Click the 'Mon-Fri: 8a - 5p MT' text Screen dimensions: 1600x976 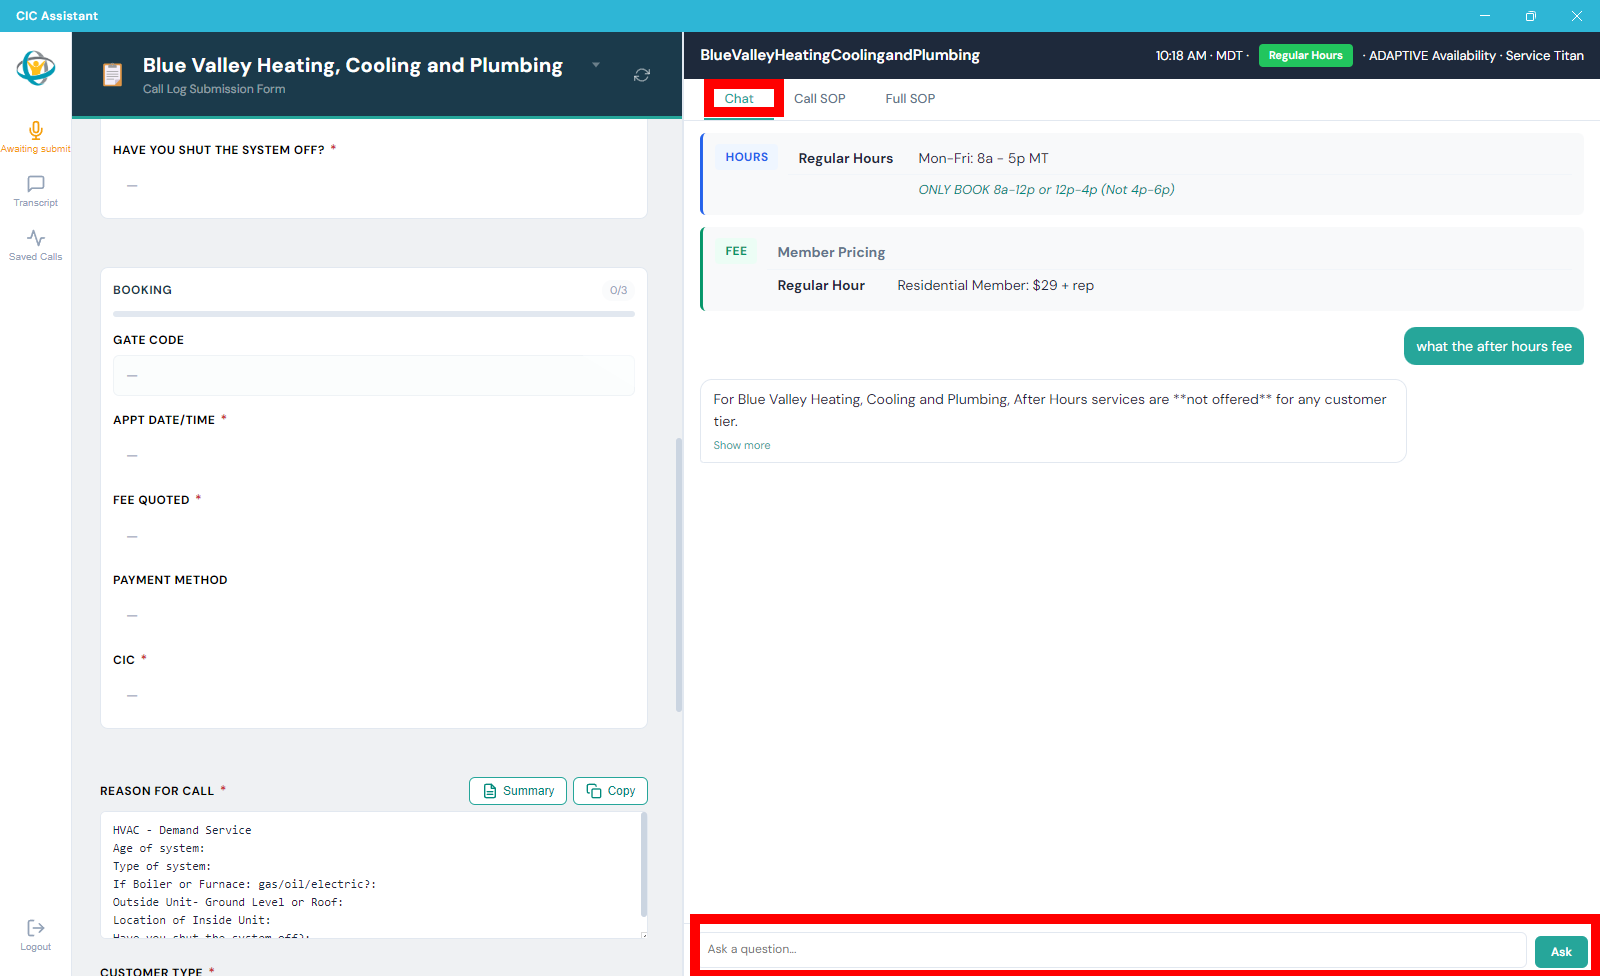point(983,158)
